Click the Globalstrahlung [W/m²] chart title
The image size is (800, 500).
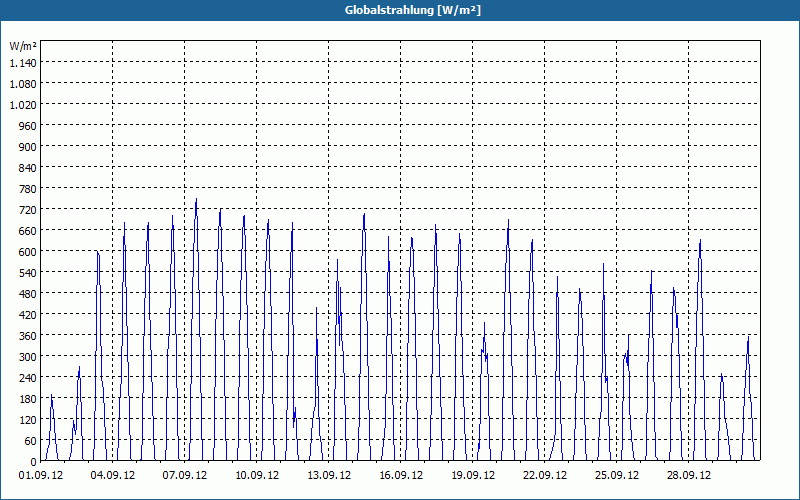pos(413,10)
